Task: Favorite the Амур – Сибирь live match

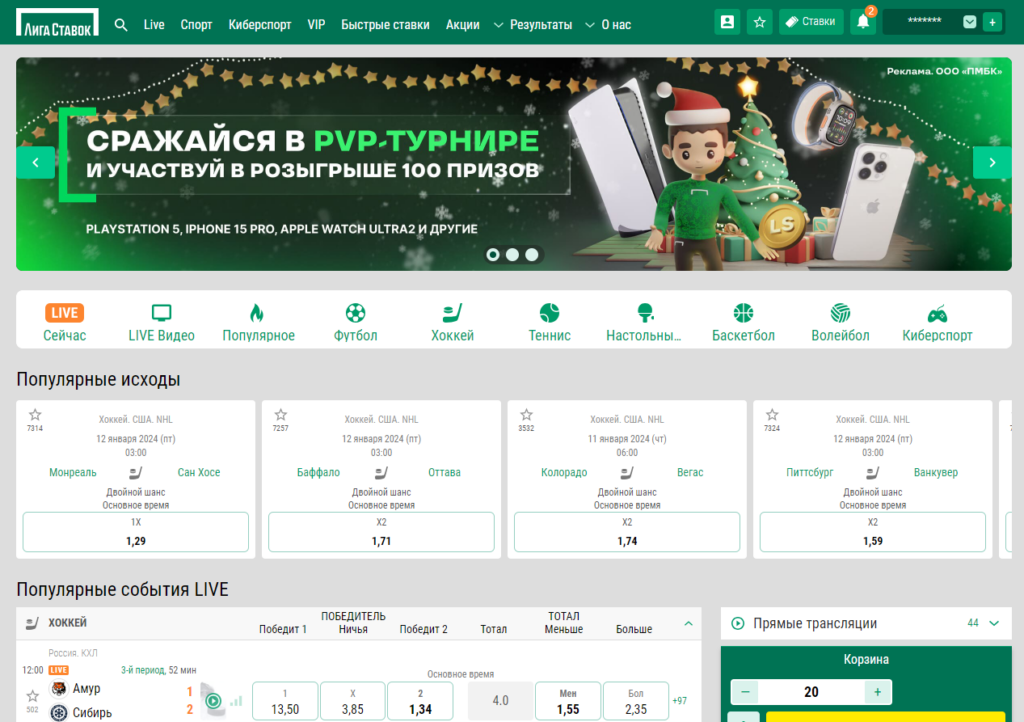Action: (x=33, y=696)
